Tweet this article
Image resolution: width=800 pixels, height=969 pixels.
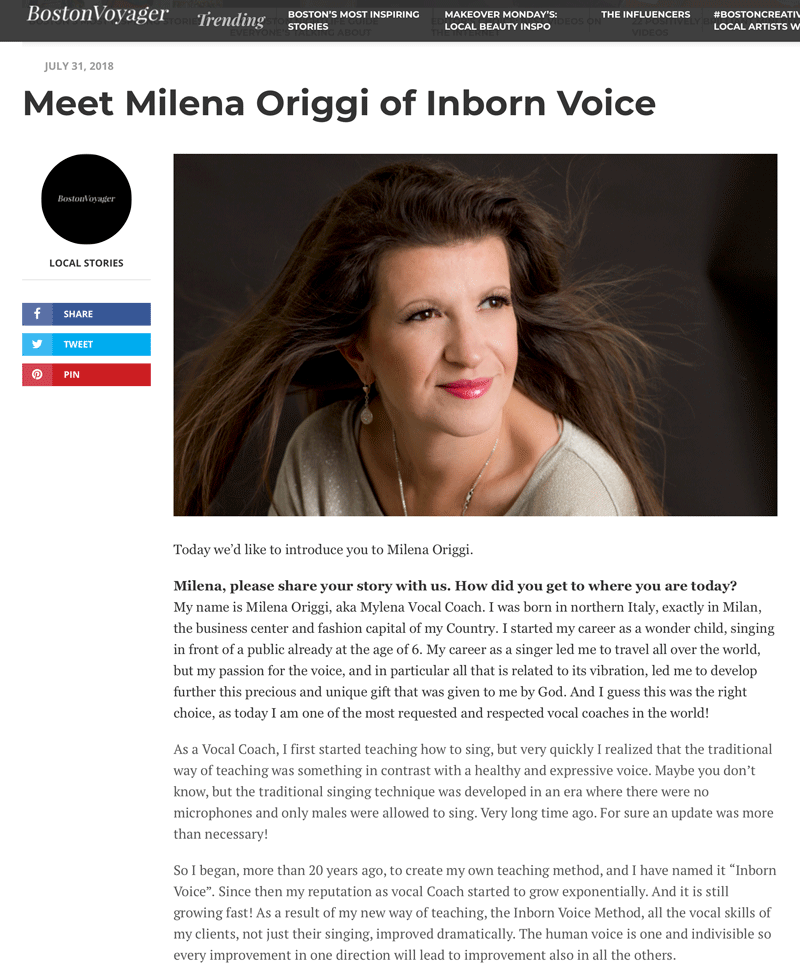point(86,344)
